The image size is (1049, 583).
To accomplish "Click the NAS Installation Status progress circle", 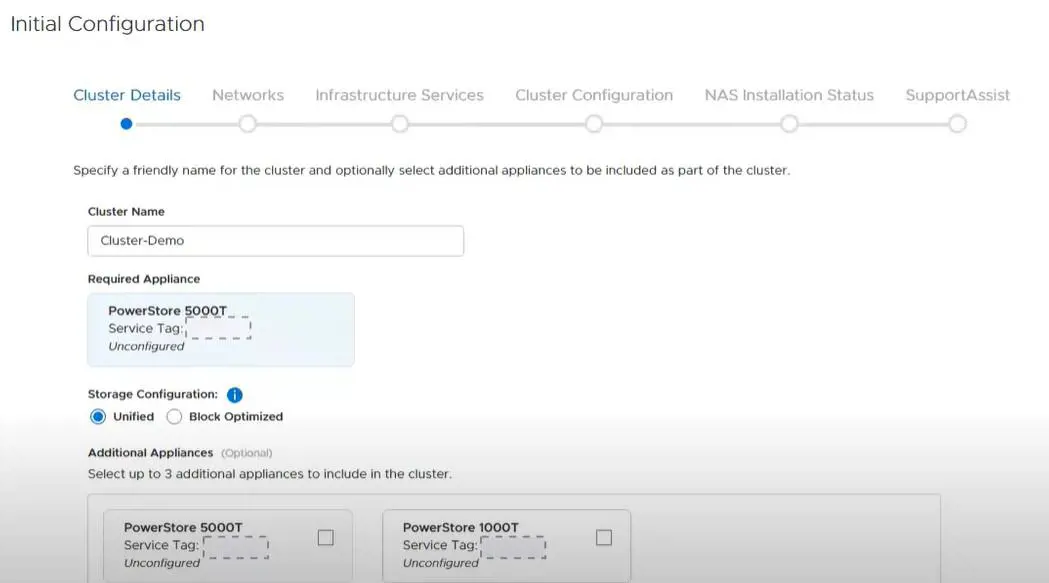I will click(789, 124).
